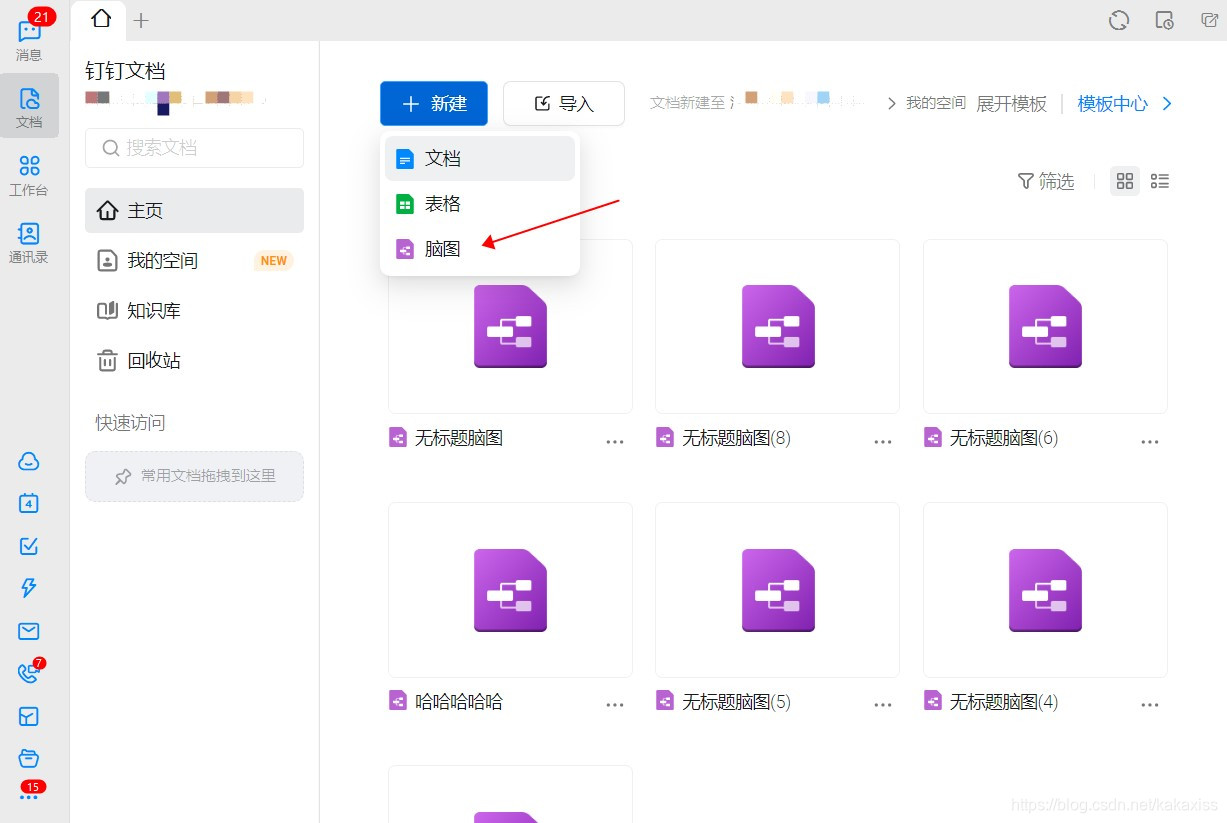Screen dimensions: 1227x823
Task: Click the more dots icon with badge 15
Action: click(x=29, y=793)
